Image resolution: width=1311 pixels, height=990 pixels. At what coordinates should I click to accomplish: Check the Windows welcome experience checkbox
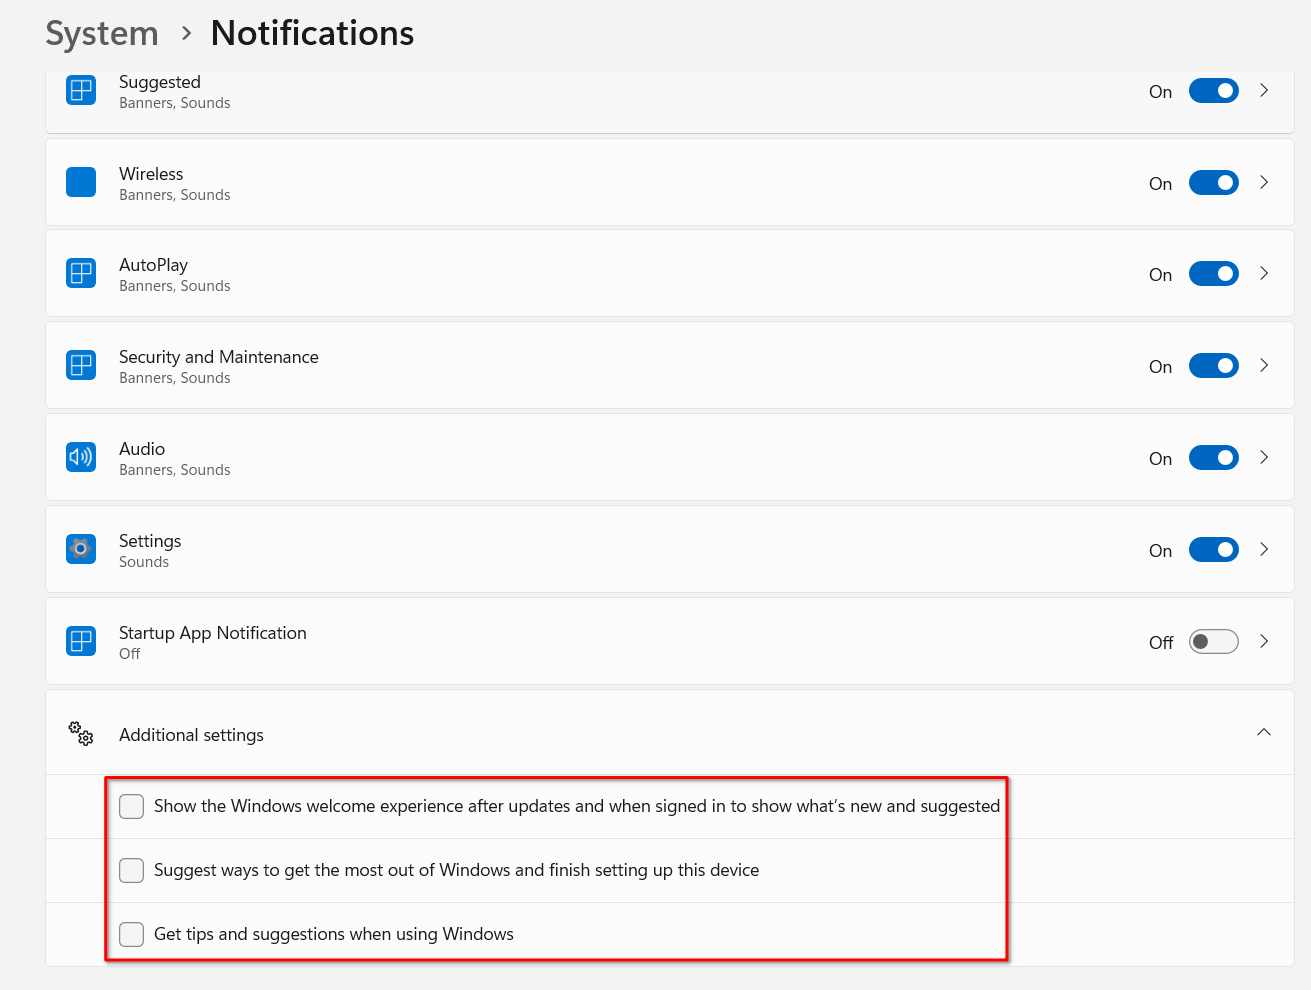coord(132,806)
